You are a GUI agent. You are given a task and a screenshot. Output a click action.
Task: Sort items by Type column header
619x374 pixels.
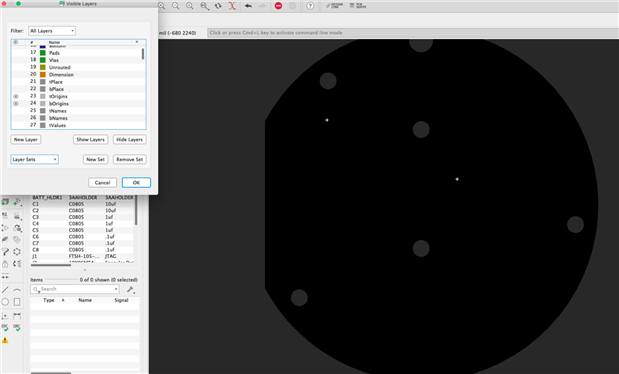[x=49, y=300]
